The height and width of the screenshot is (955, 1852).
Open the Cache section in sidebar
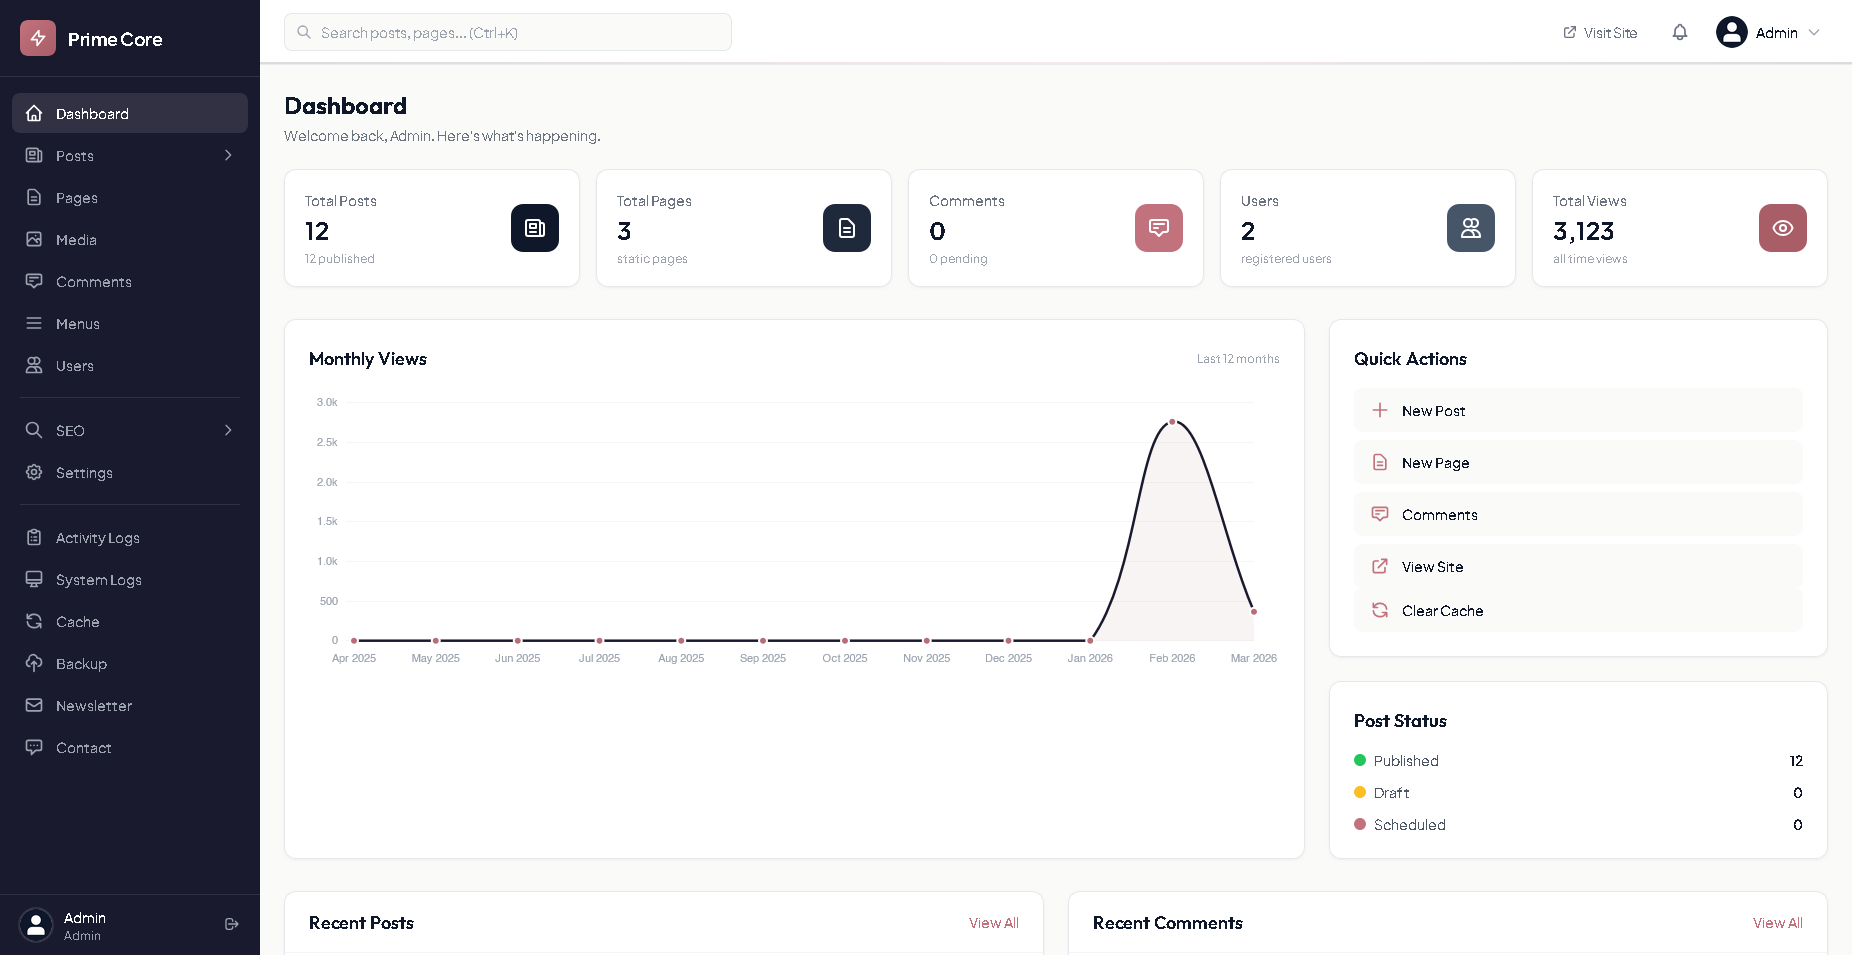(x=76, y=621)
